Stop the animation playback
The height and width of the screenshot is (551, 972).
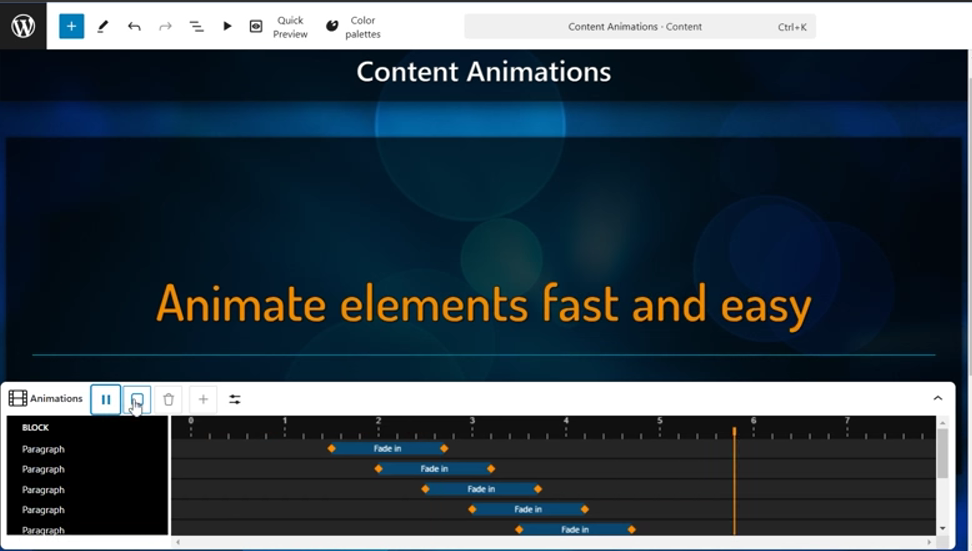pyautogui.click(x=137, y=400)
